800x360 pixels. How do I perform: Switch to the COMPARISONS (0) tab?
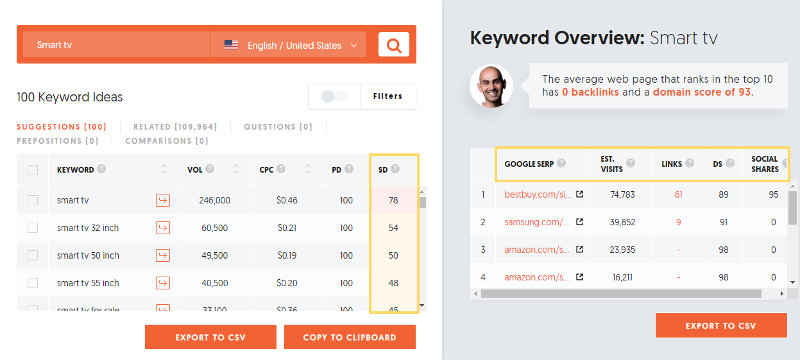coord(167,141)
